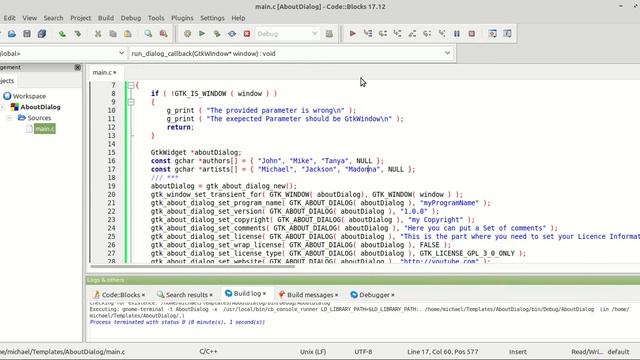The image size is (640, 360).
Task: Click the Cut scissors icon
Action: 98,34
